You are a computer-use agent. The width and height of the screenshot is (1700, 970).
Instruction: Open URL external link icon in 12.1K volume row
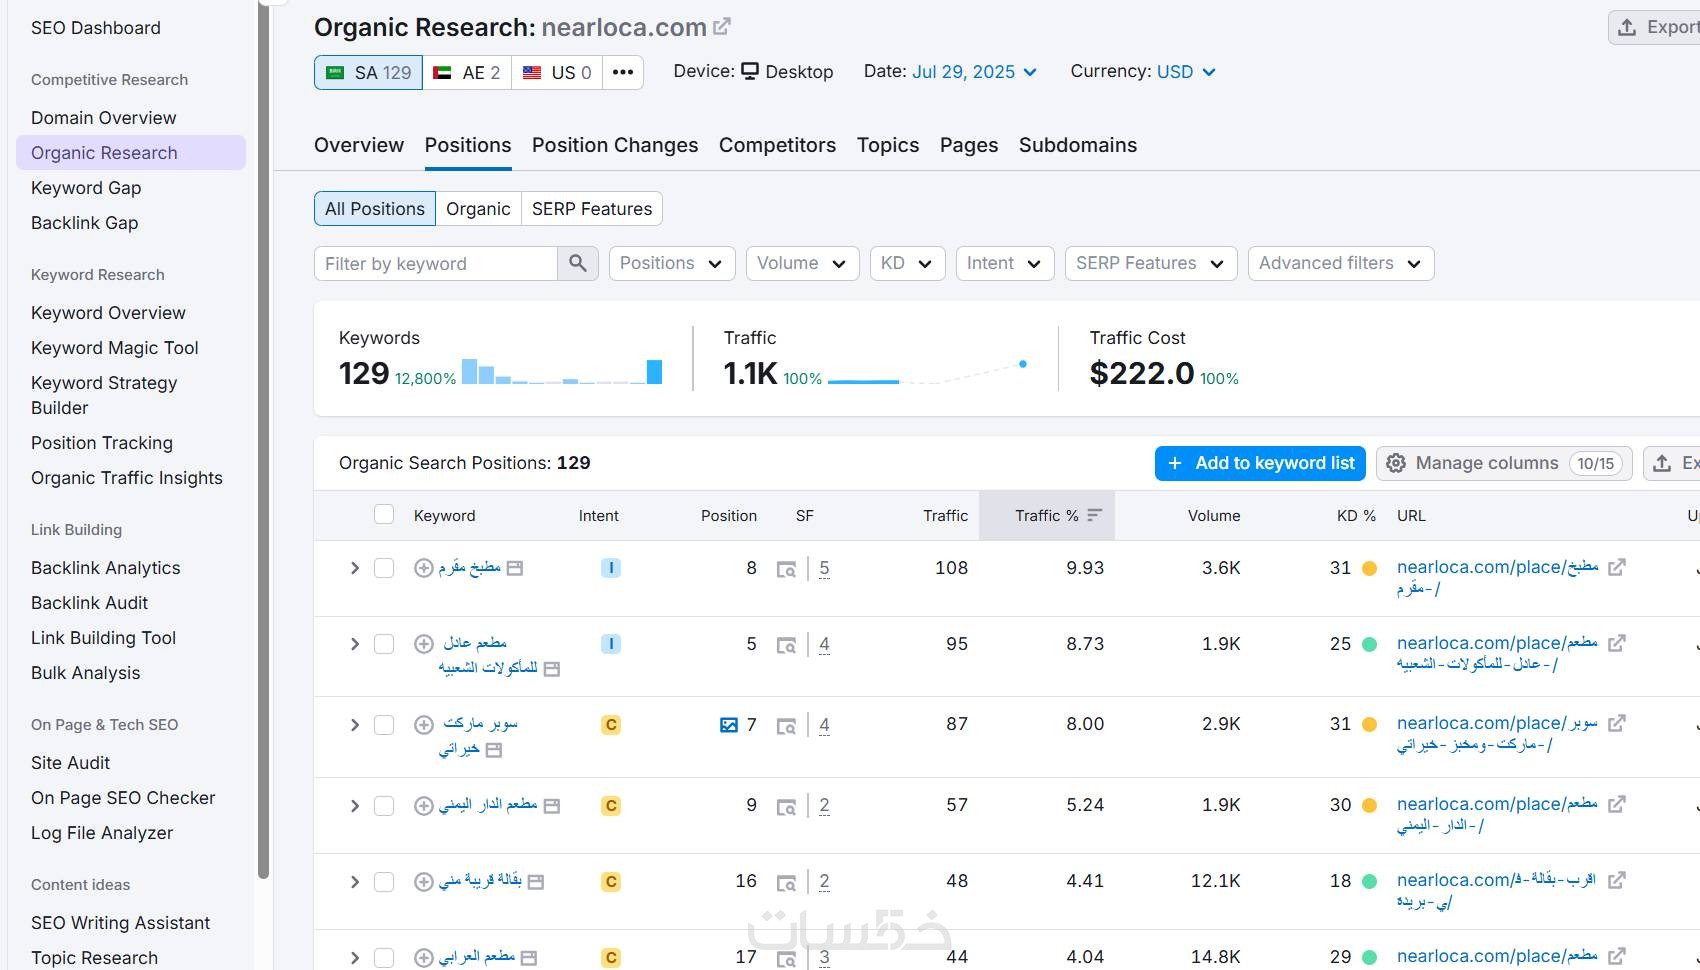tap(1617, 880)
